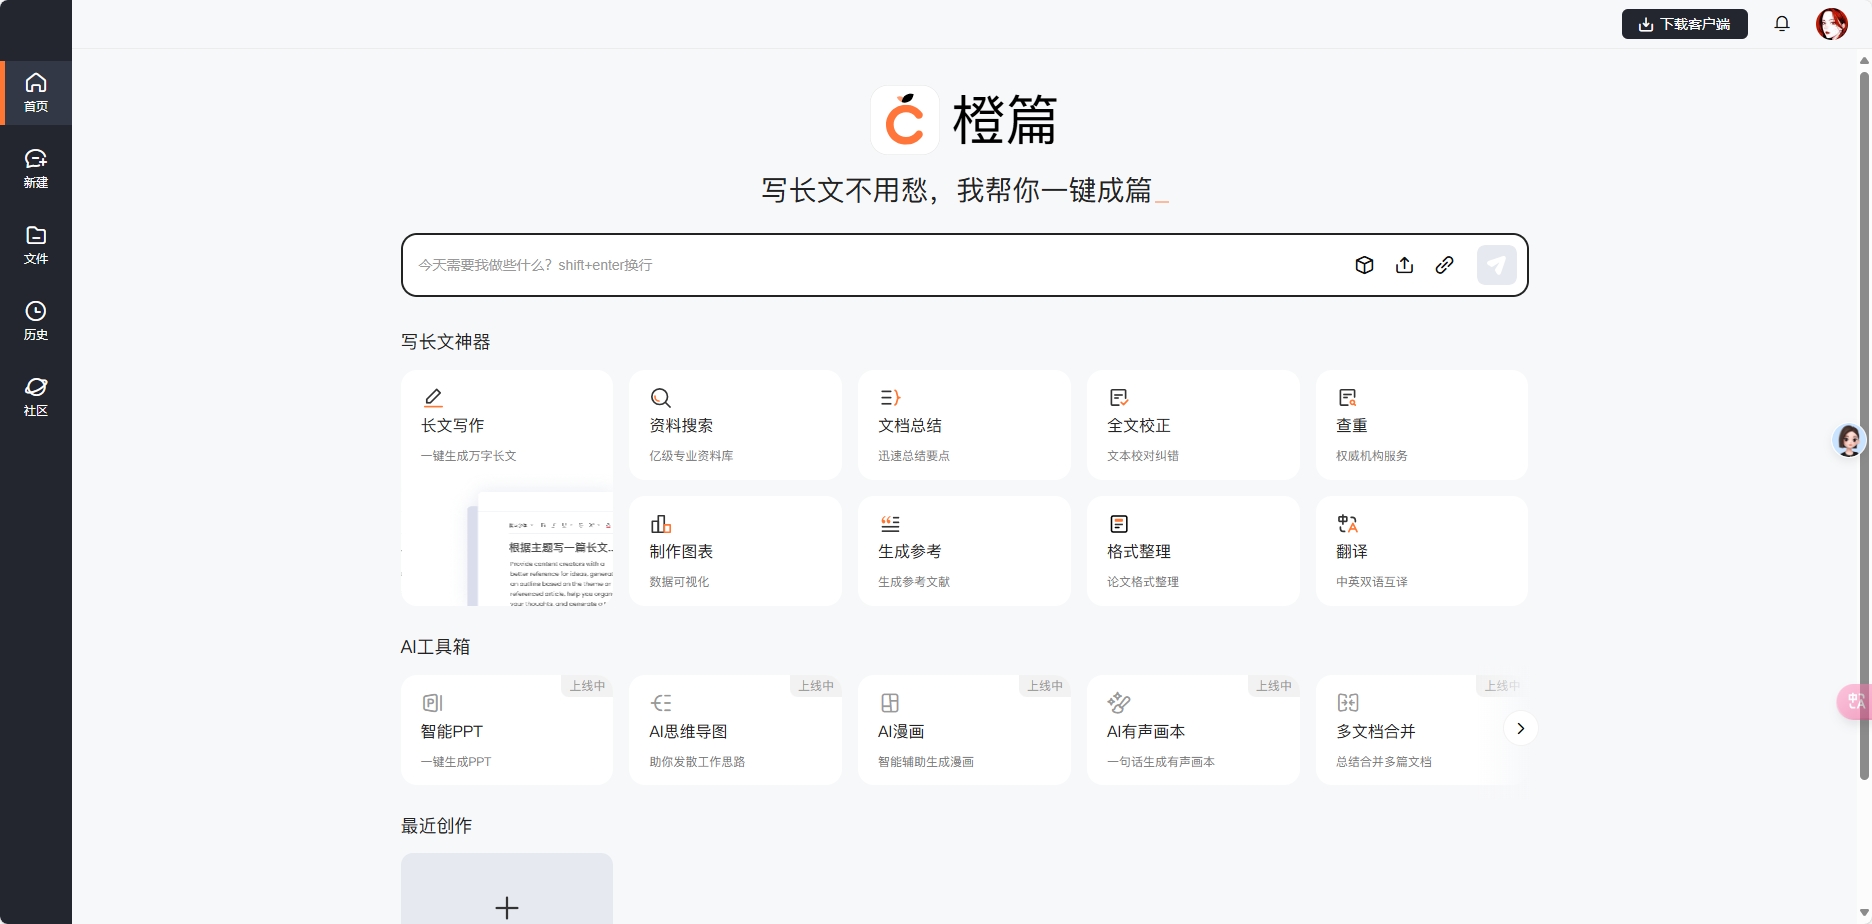
Task: Open the user avatar profile menu
Action: coord(1831,24)
